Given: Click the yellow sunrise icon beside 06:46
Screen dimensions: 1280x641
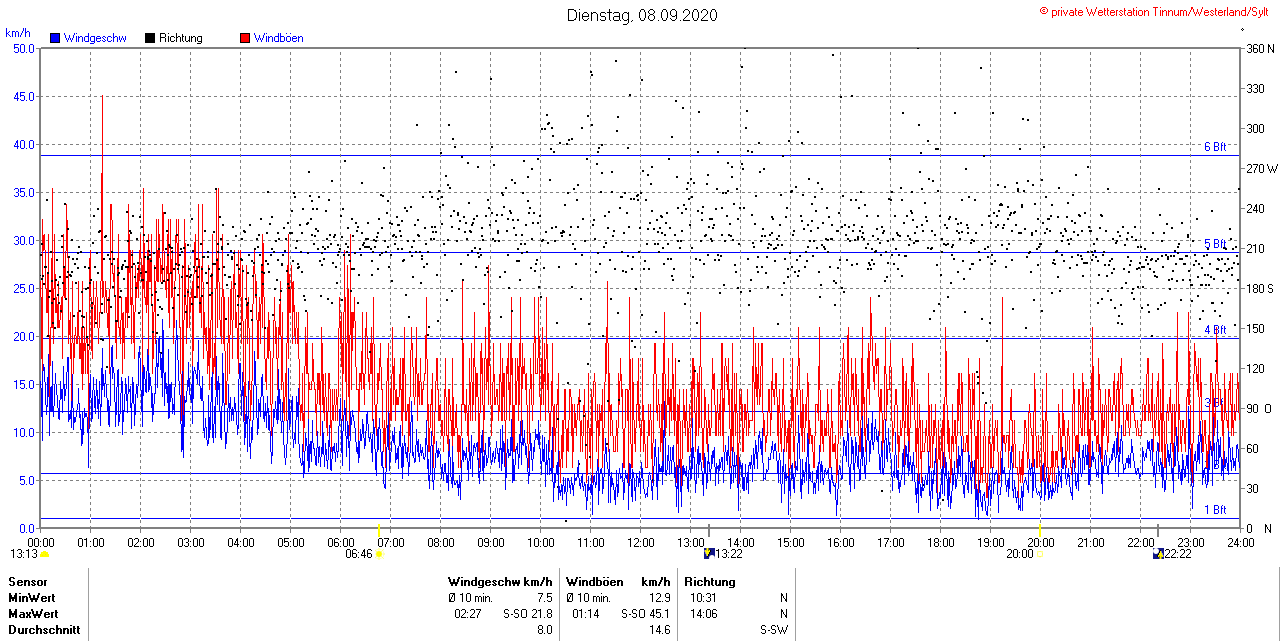Looking at the screenshot, I should pyautogui.click(x=379, y=554).
